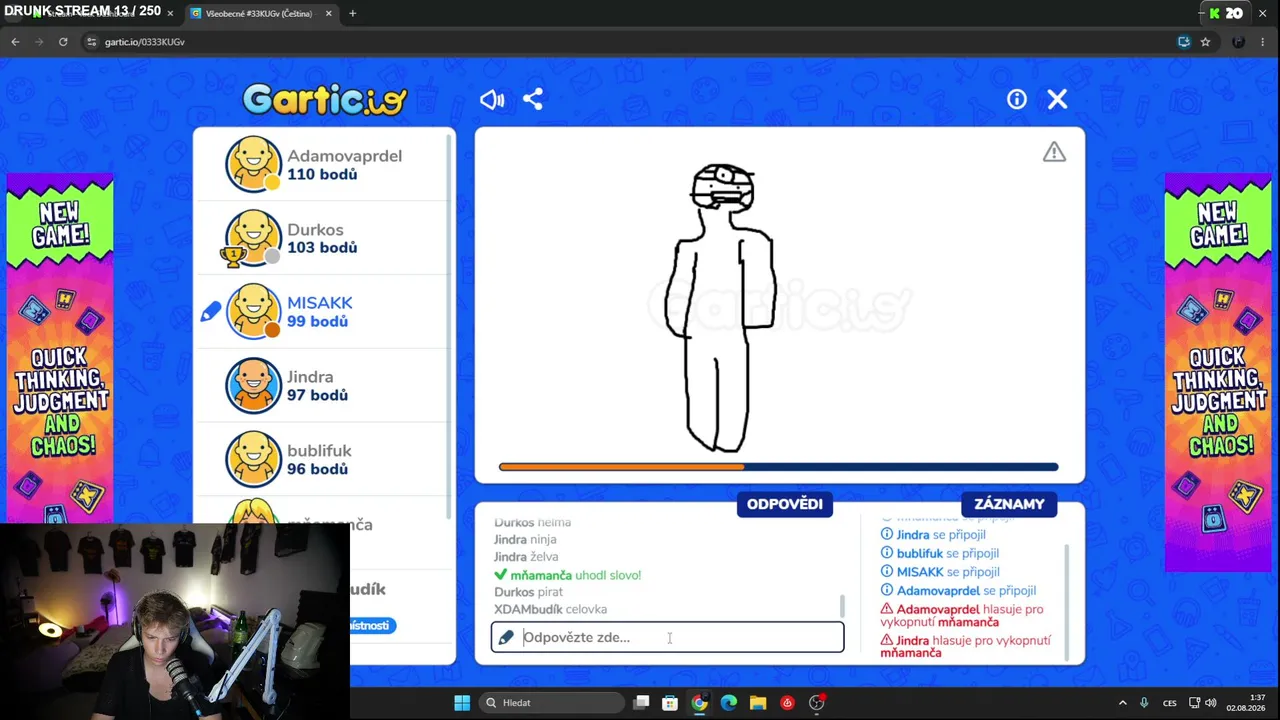Click the round timer progress bar
This screenshot has height=720, width=1280.
[x=778, y=467]
